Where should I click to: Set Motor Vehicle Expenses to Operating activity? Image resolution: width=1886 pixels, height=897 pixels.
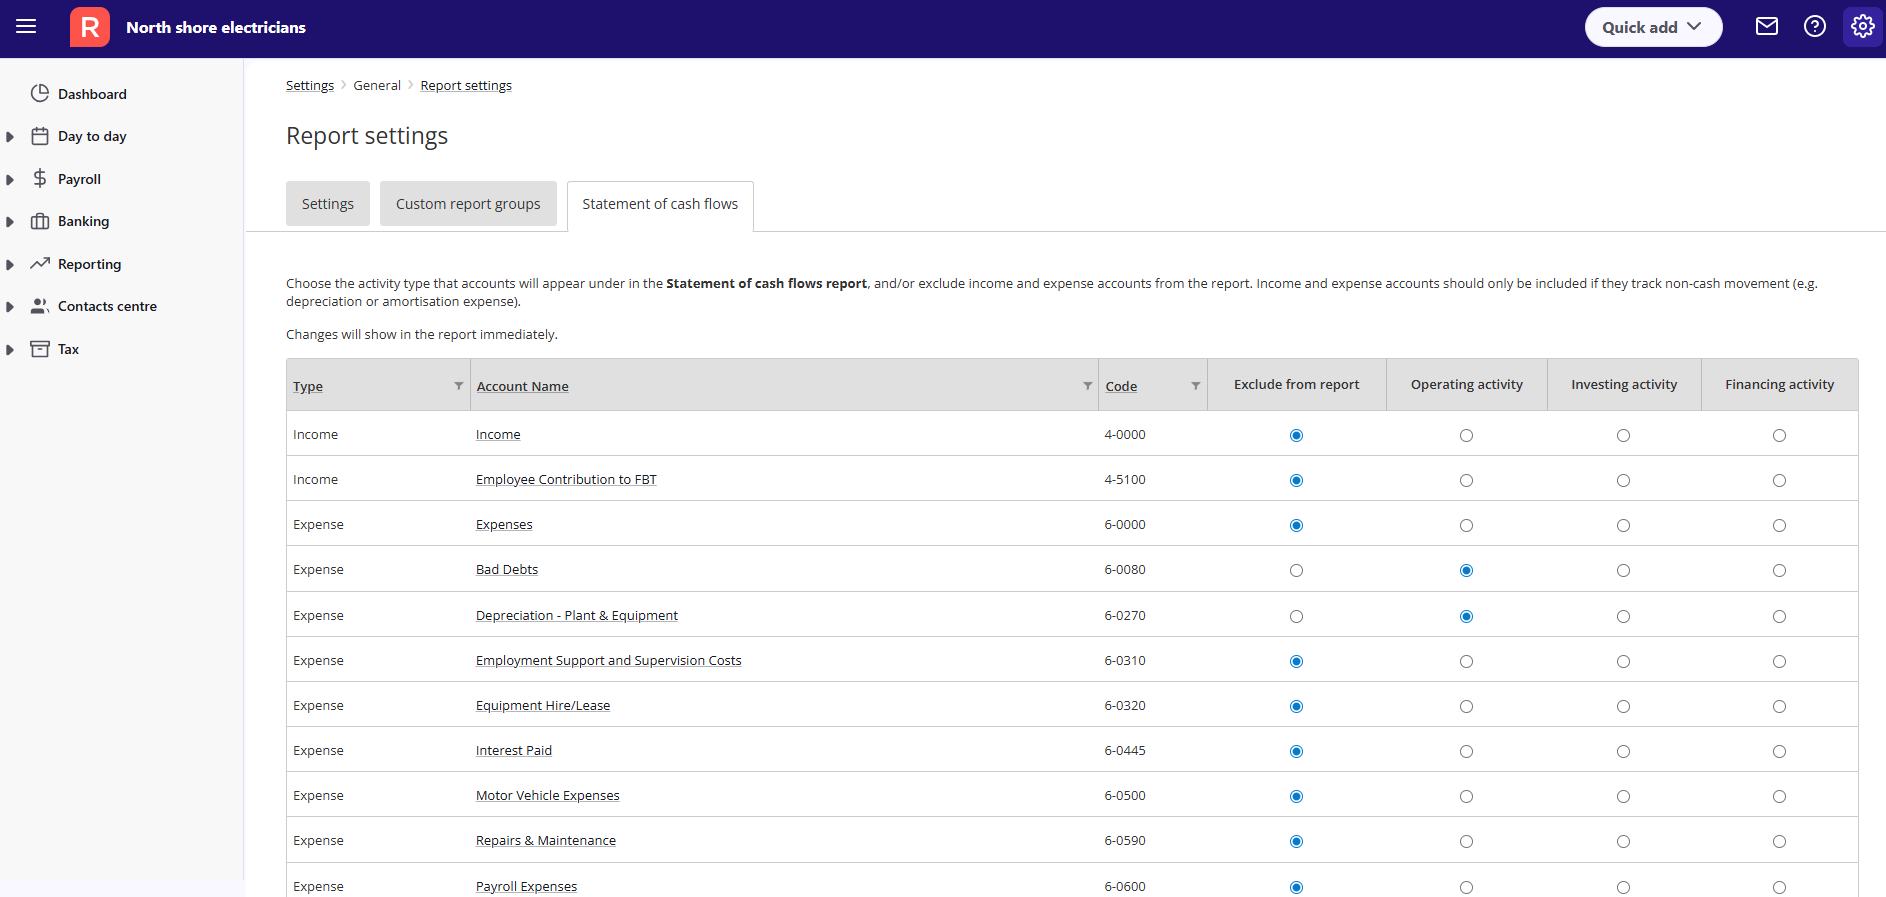click(1466, 796)
